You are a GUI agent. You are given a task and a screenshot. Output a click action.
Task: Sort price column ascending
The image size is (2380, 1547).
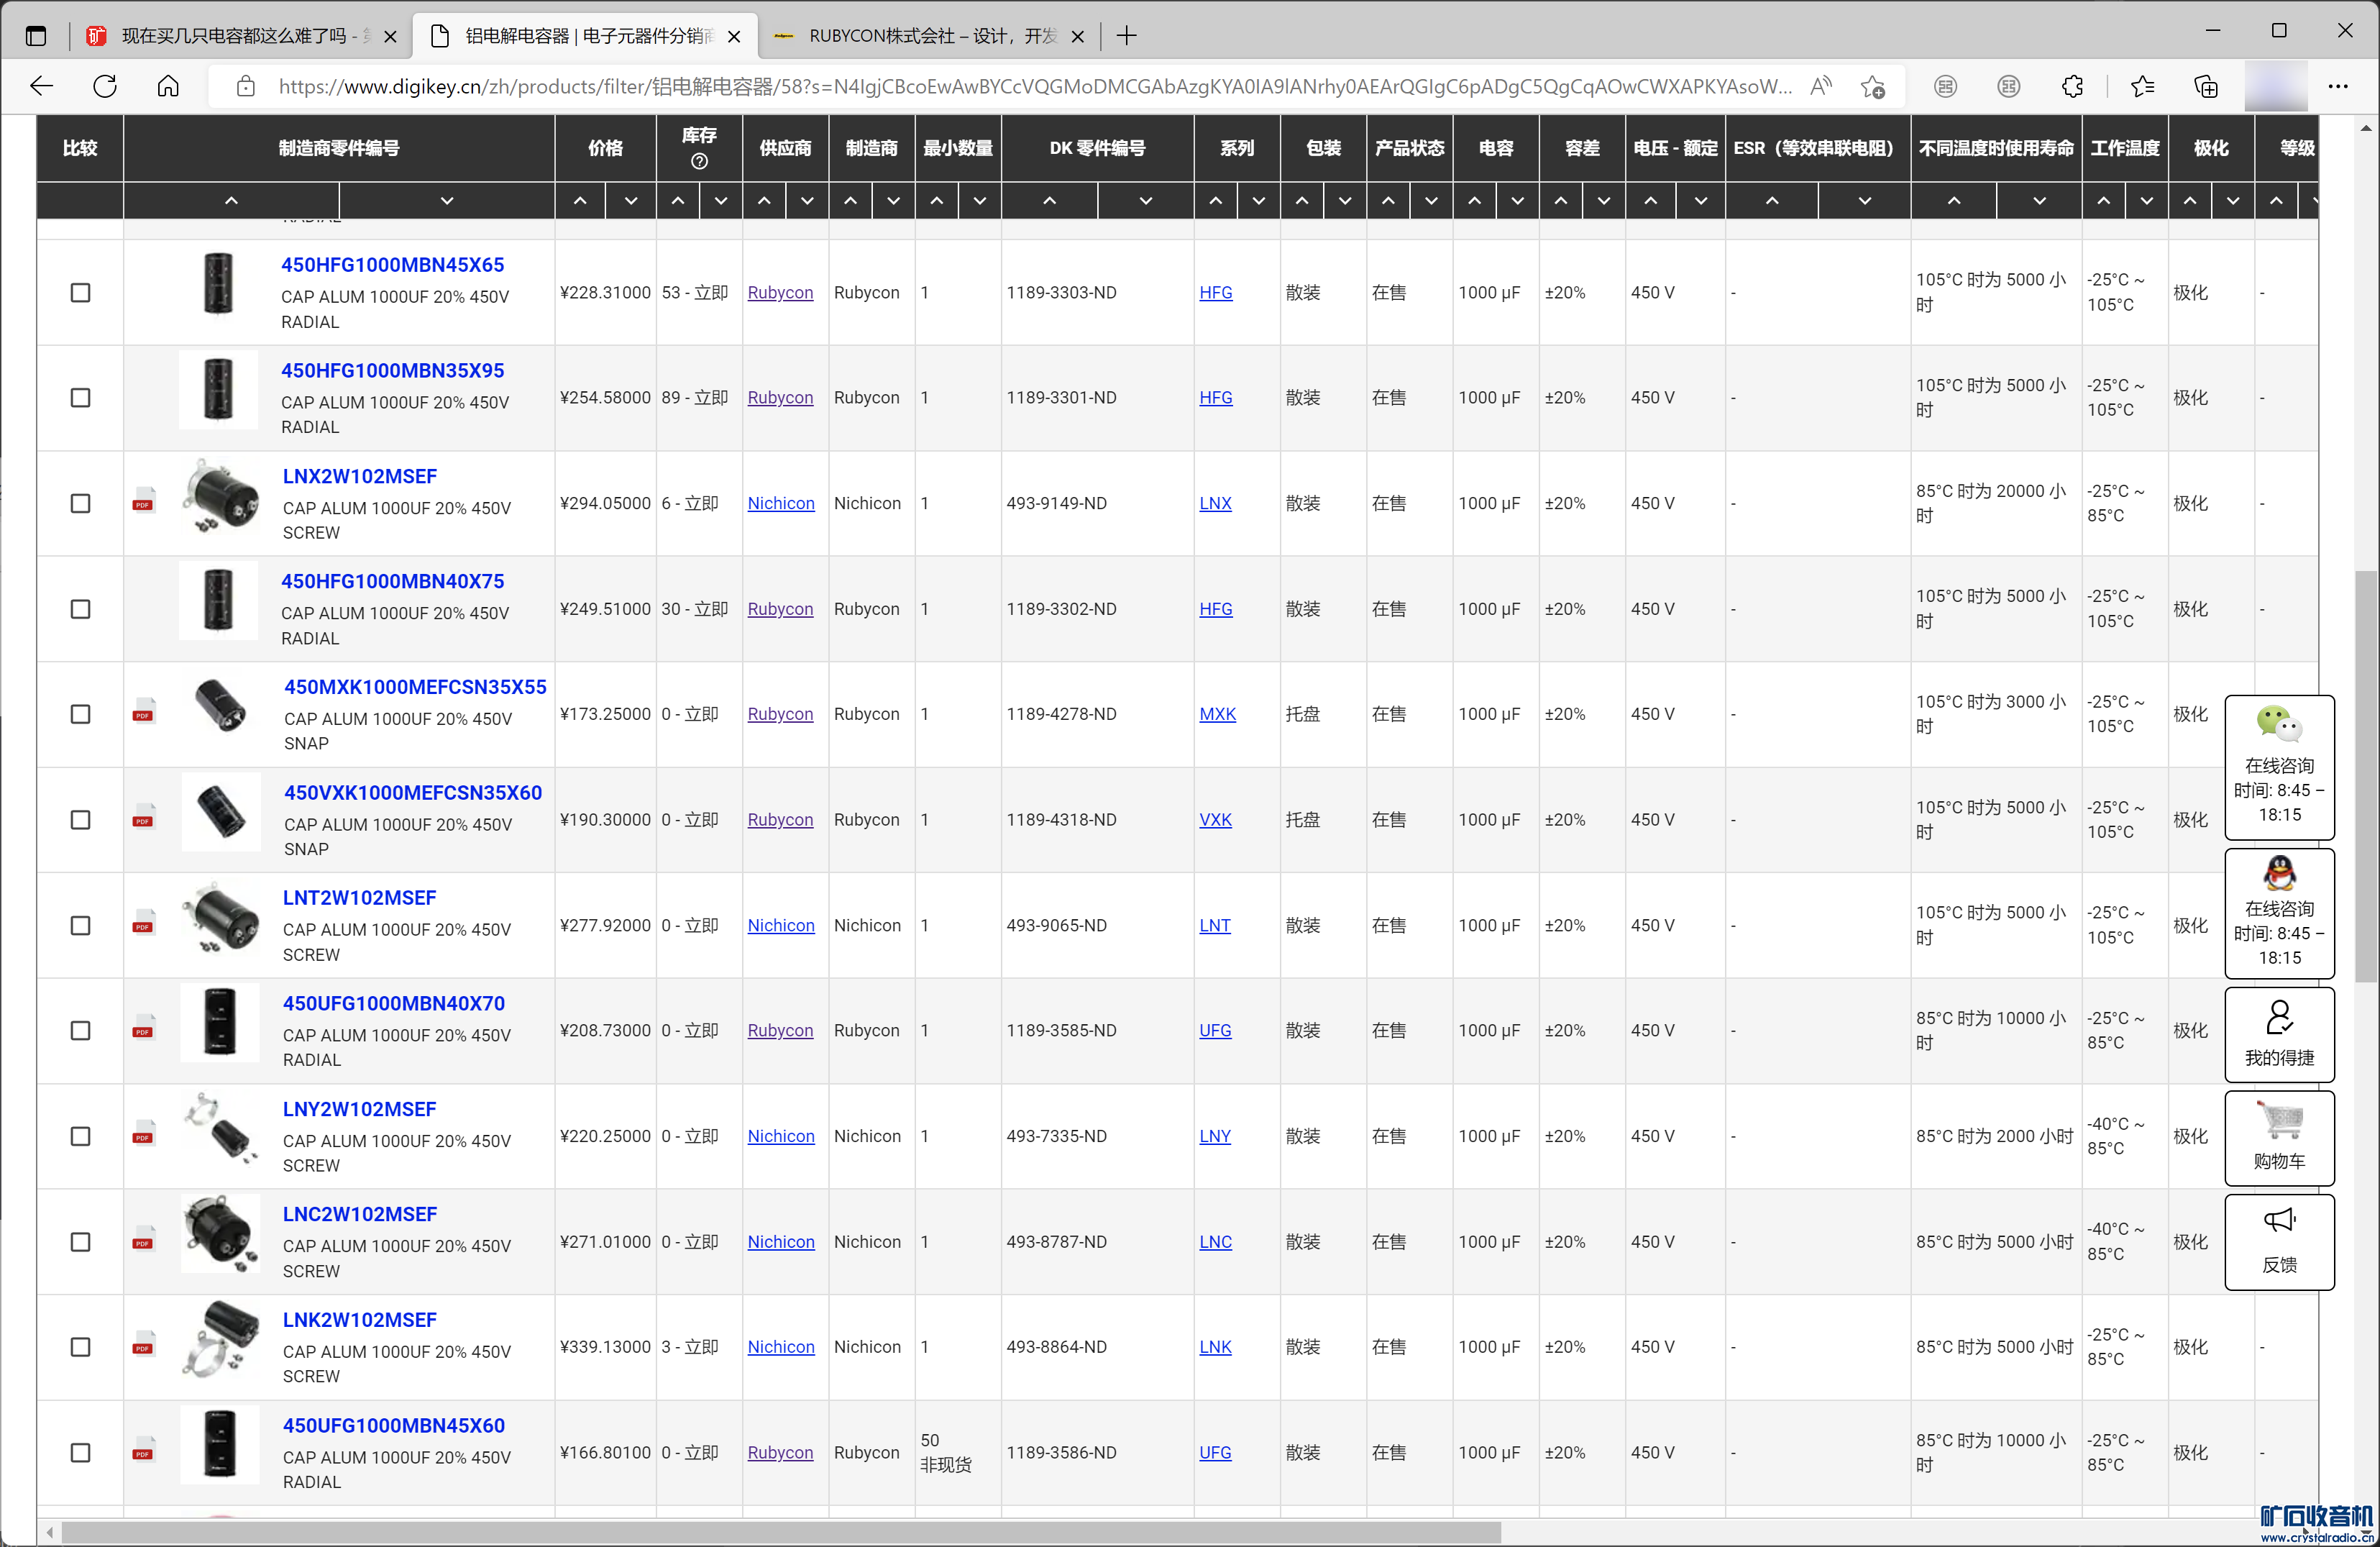pyautogui.click(x=580, y=201)
